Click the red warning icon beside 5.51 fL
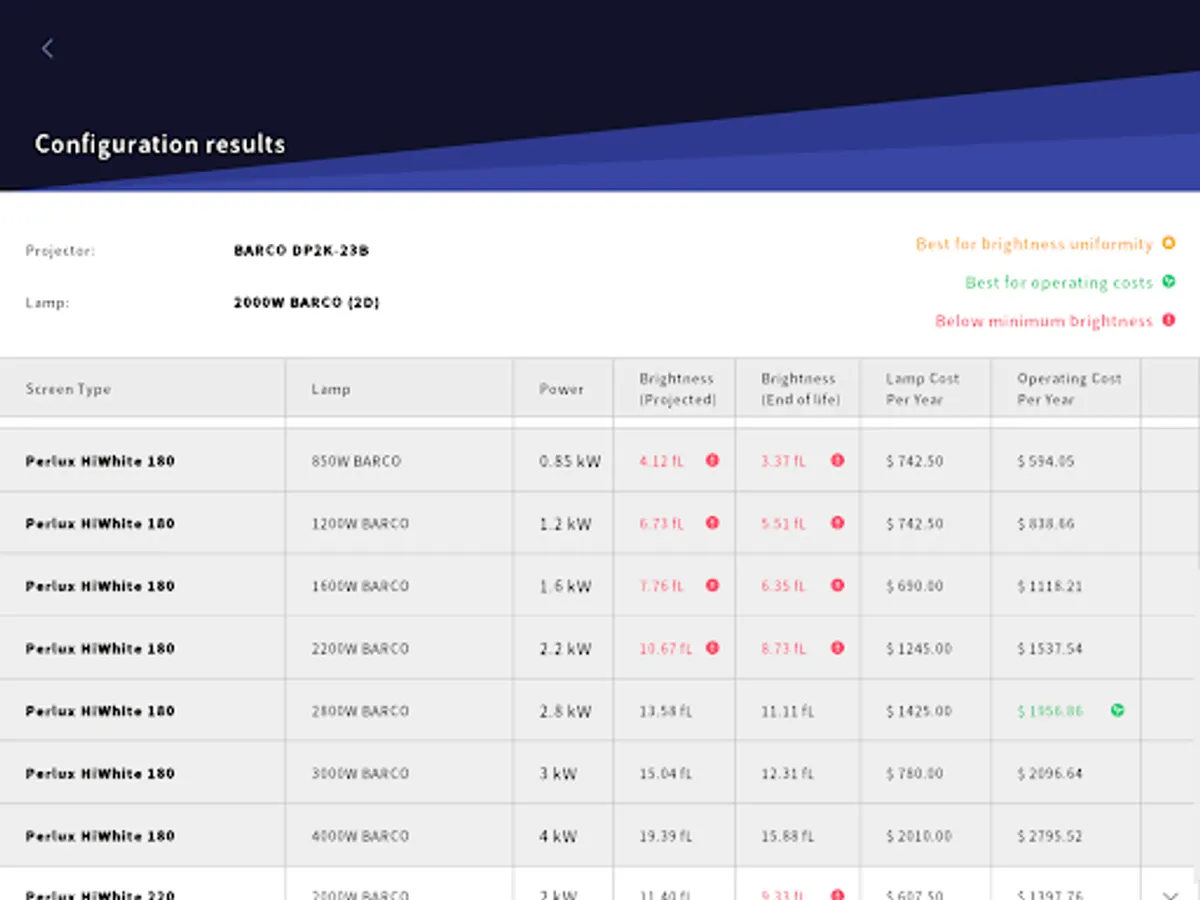 (x=838, y=523)
